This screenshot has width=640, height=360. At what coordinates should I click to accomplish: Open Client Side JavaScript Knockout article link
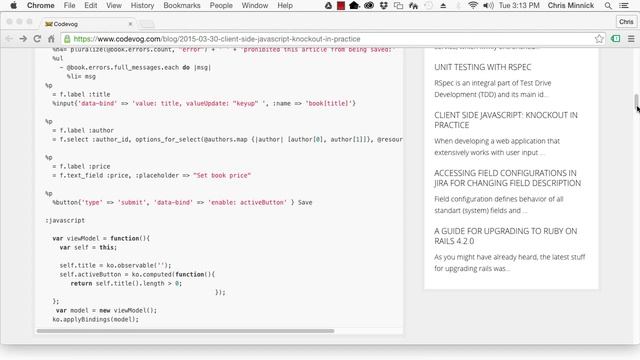point(506,120)
